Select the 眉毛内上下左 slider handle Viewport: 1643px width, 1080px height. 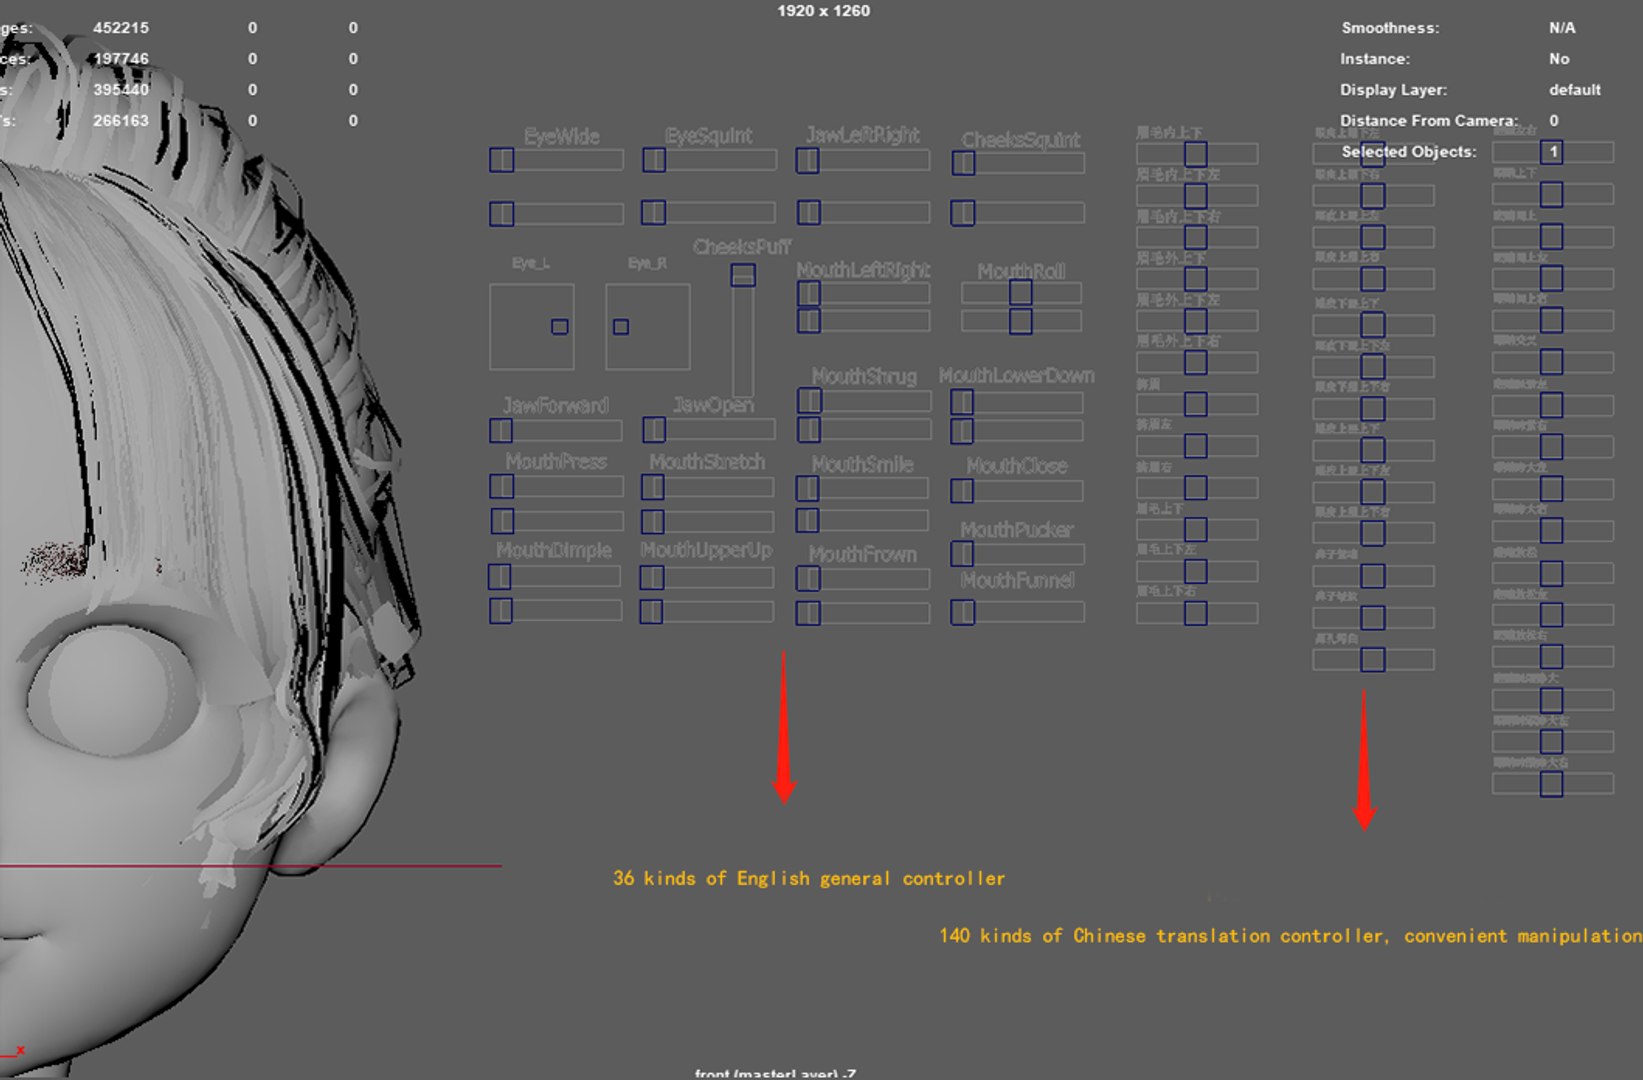pos(1195,195)
